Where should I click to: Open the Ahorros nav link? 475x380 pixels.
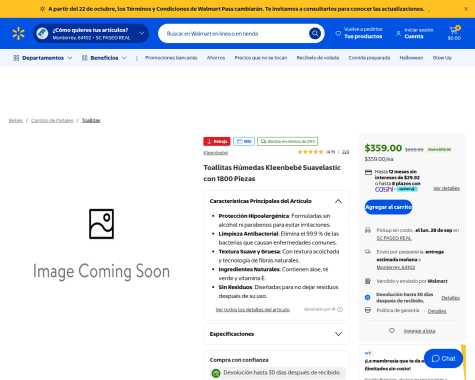[x=216, y=58]
